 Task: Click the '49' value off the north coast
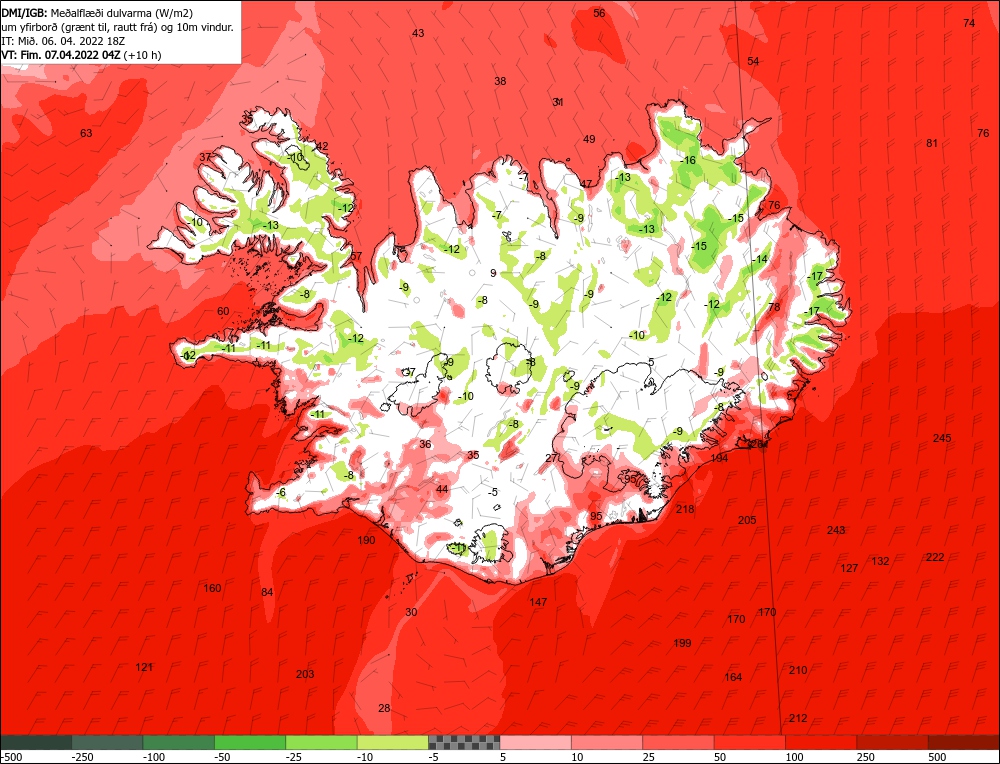coord(589,139)
